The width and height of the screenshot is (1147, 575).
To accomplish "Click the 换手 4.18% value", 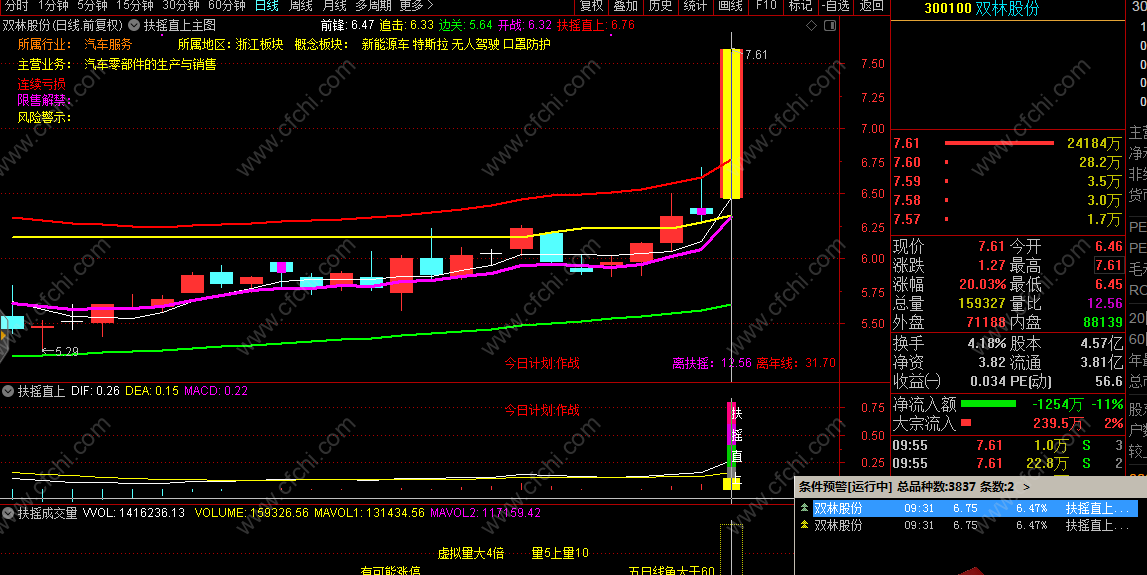I will (x=987, y=343).
